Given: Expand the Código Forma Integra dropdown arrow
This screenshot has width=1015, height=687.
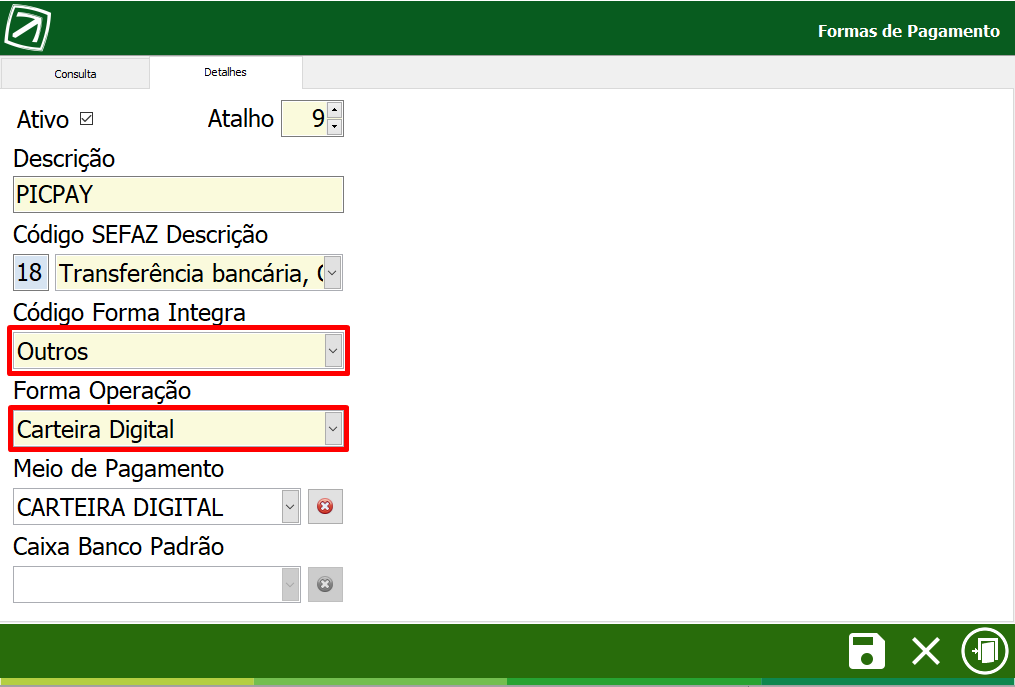Looking at the screenshot, I should (x=333, y=350).
